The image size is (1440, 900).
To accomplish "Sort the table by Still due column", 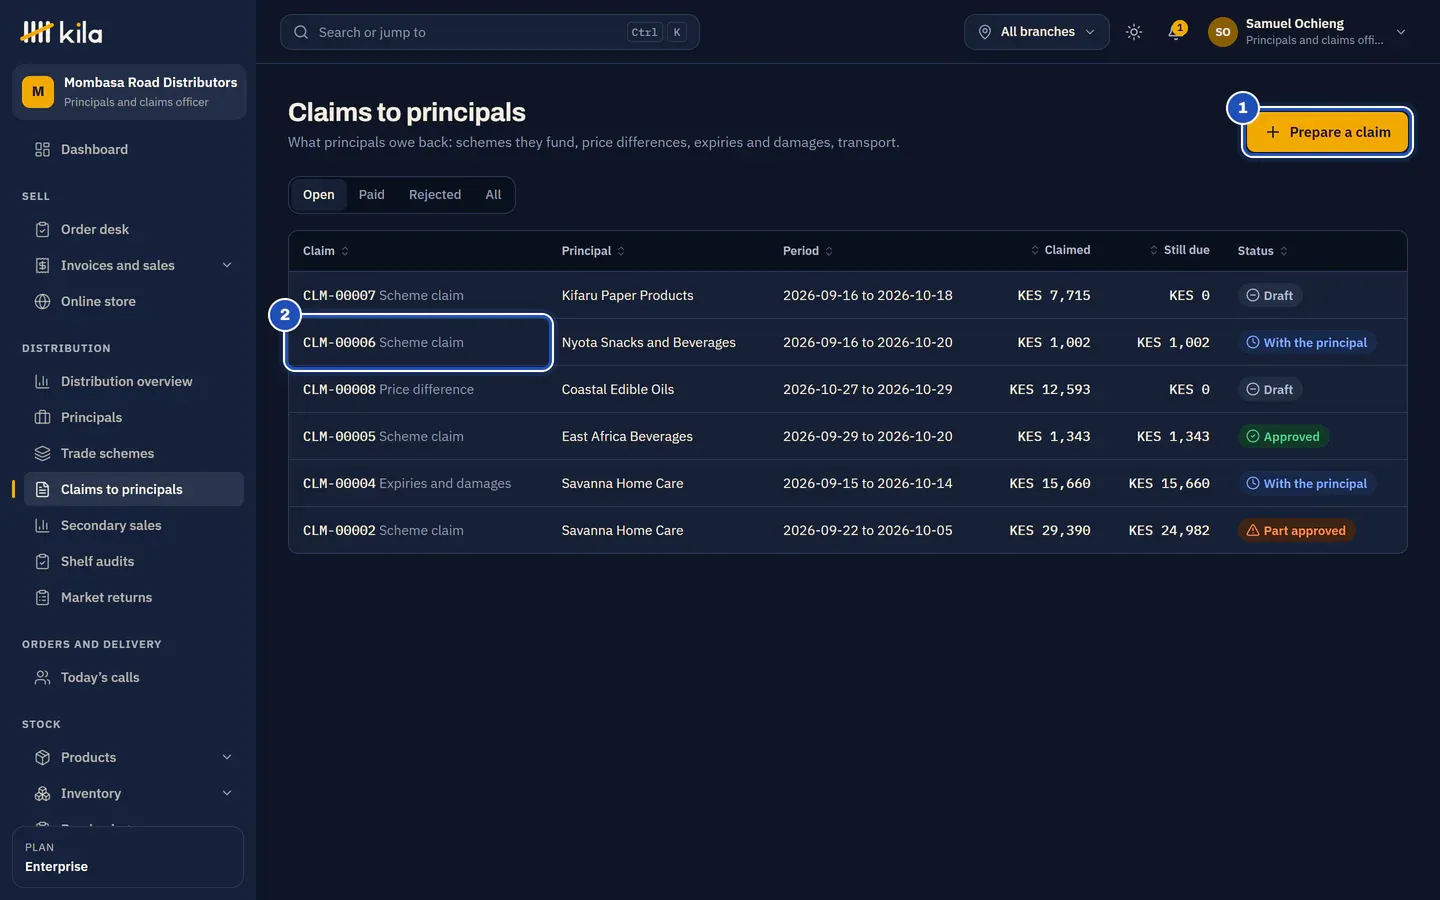I will [x=1179, y=250].
